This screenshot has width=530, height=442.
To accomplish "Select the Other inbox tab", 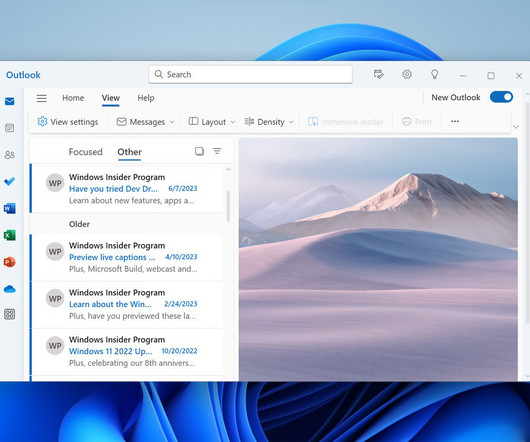I will [129, 152].
